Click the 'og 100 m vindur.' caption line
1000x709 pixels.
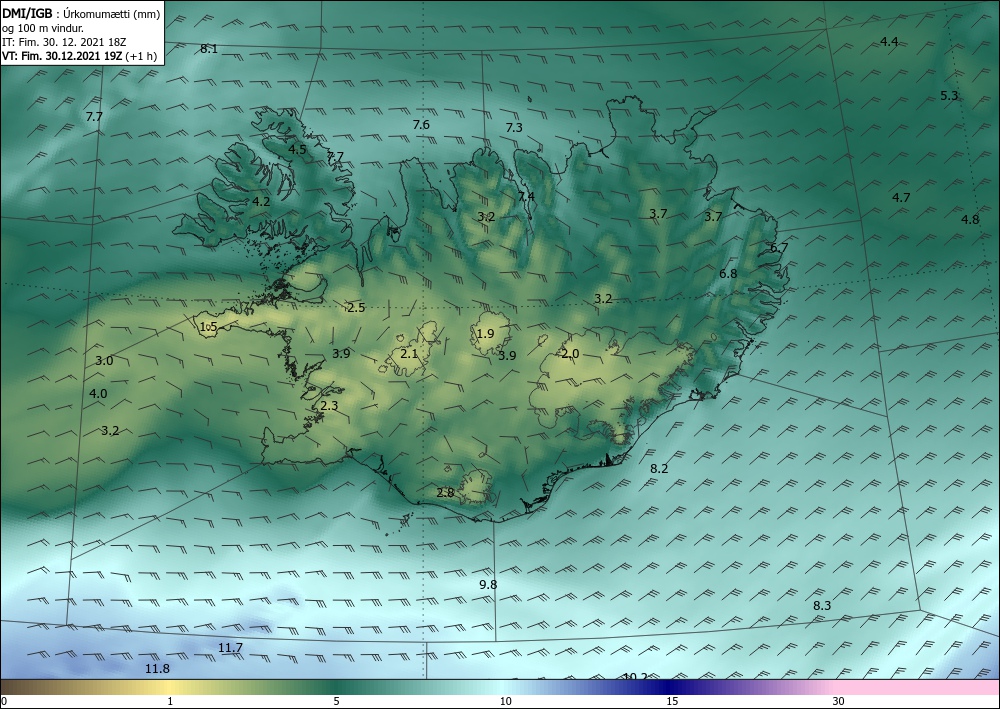coord(43,28)
